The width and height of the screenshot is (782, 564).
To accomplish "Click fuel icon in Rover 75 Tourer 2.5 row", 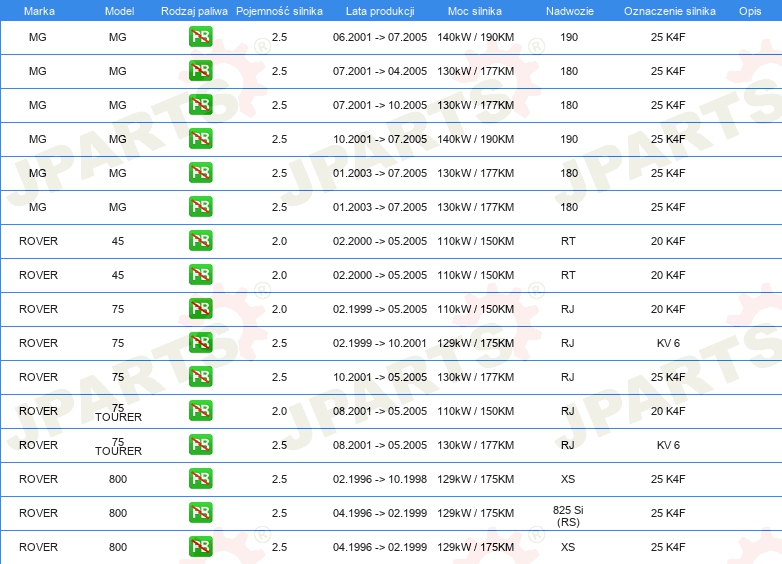I will pos(200,445).
